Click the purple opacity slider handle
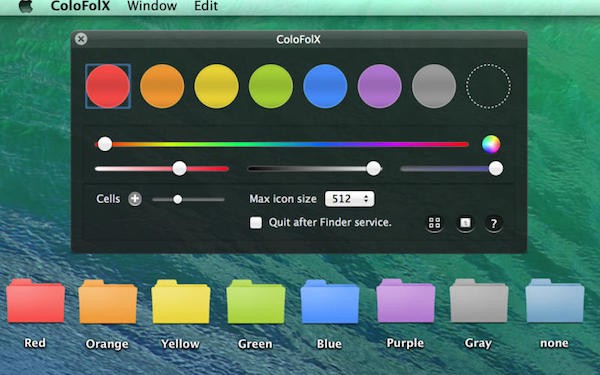 (x=496, y=168)
